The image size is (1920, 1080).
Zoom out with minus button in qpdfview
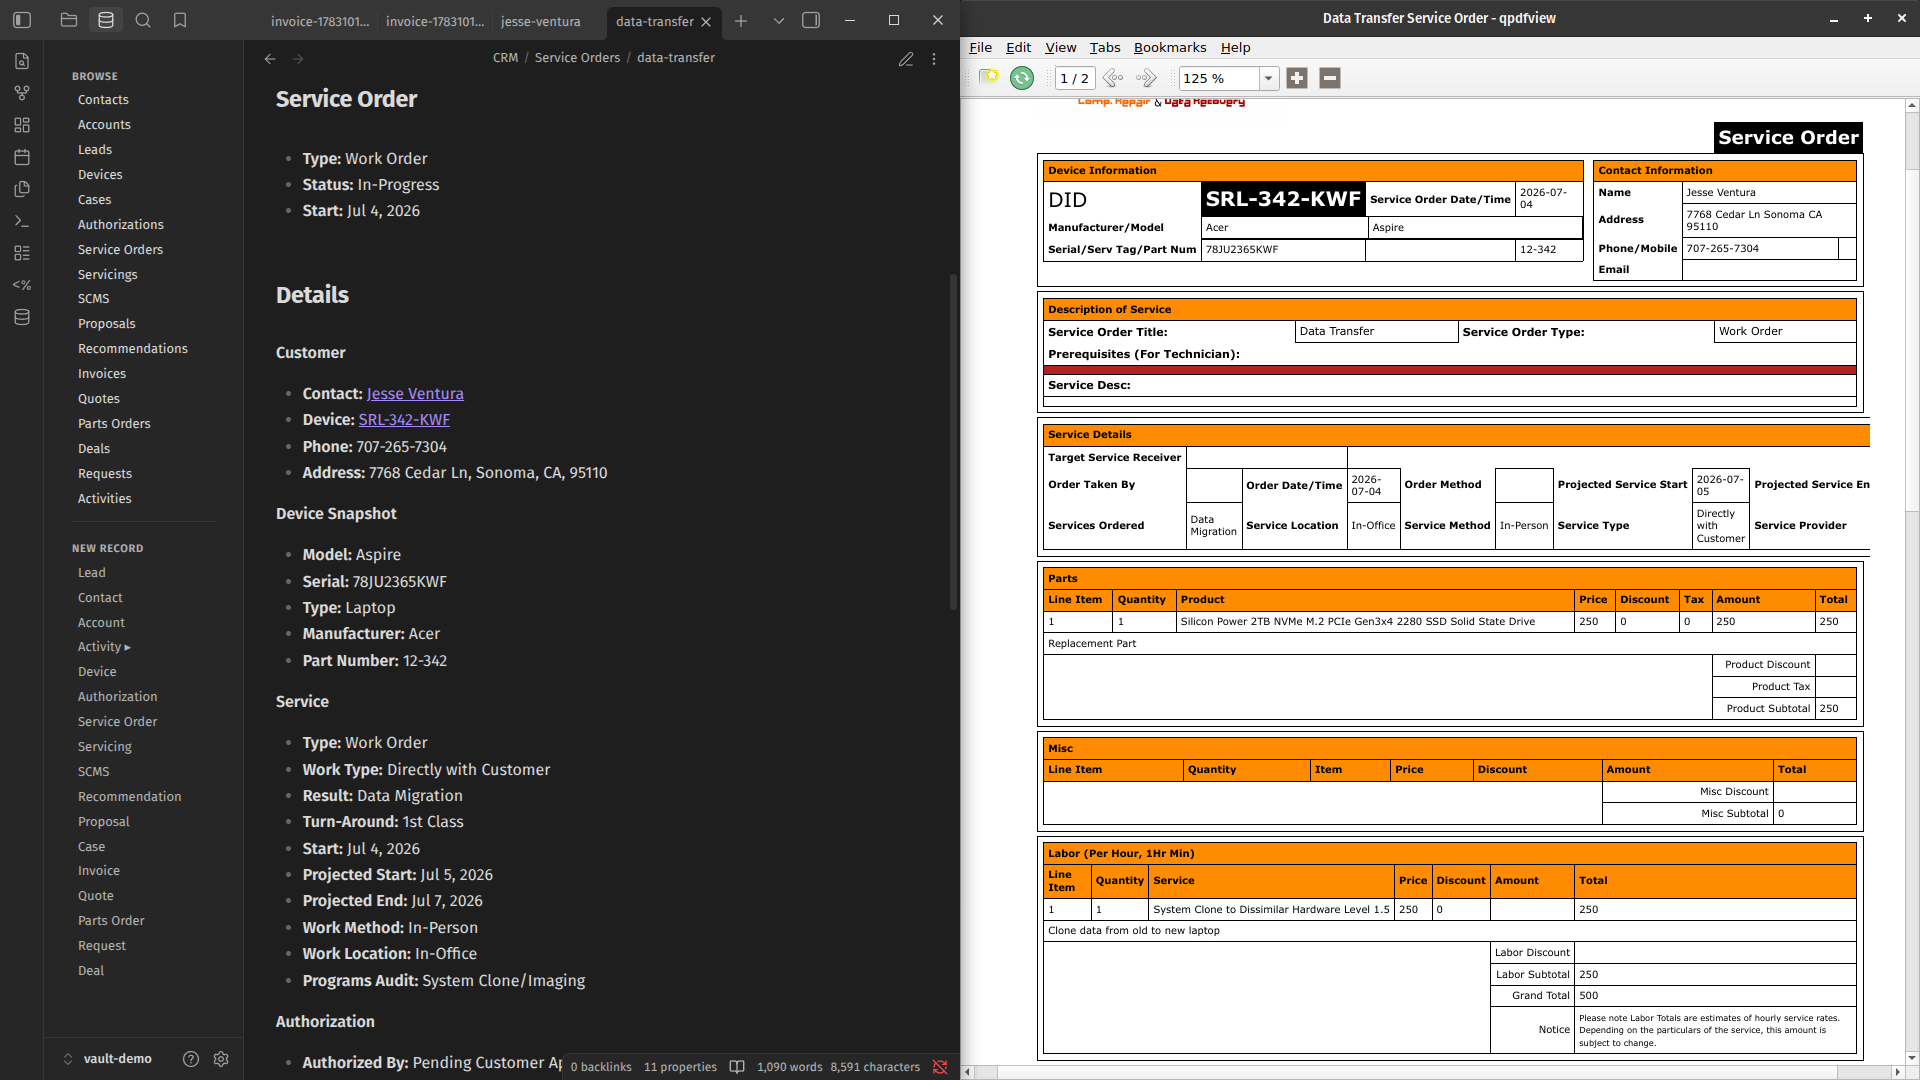[x=1330, y=78]
